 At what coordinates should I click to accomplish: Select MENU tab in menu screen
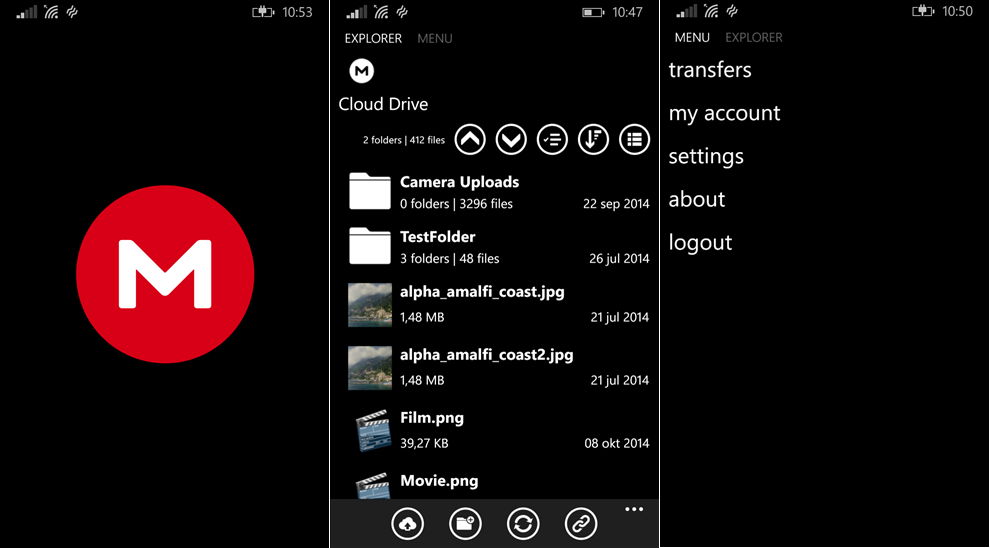(692, 38)
